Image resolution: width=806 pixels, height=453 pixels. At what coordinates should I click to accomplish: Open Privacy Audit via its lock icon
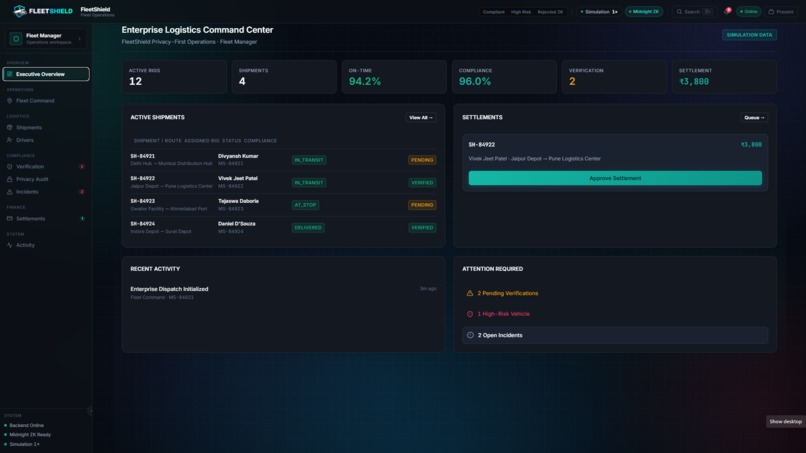9,179
